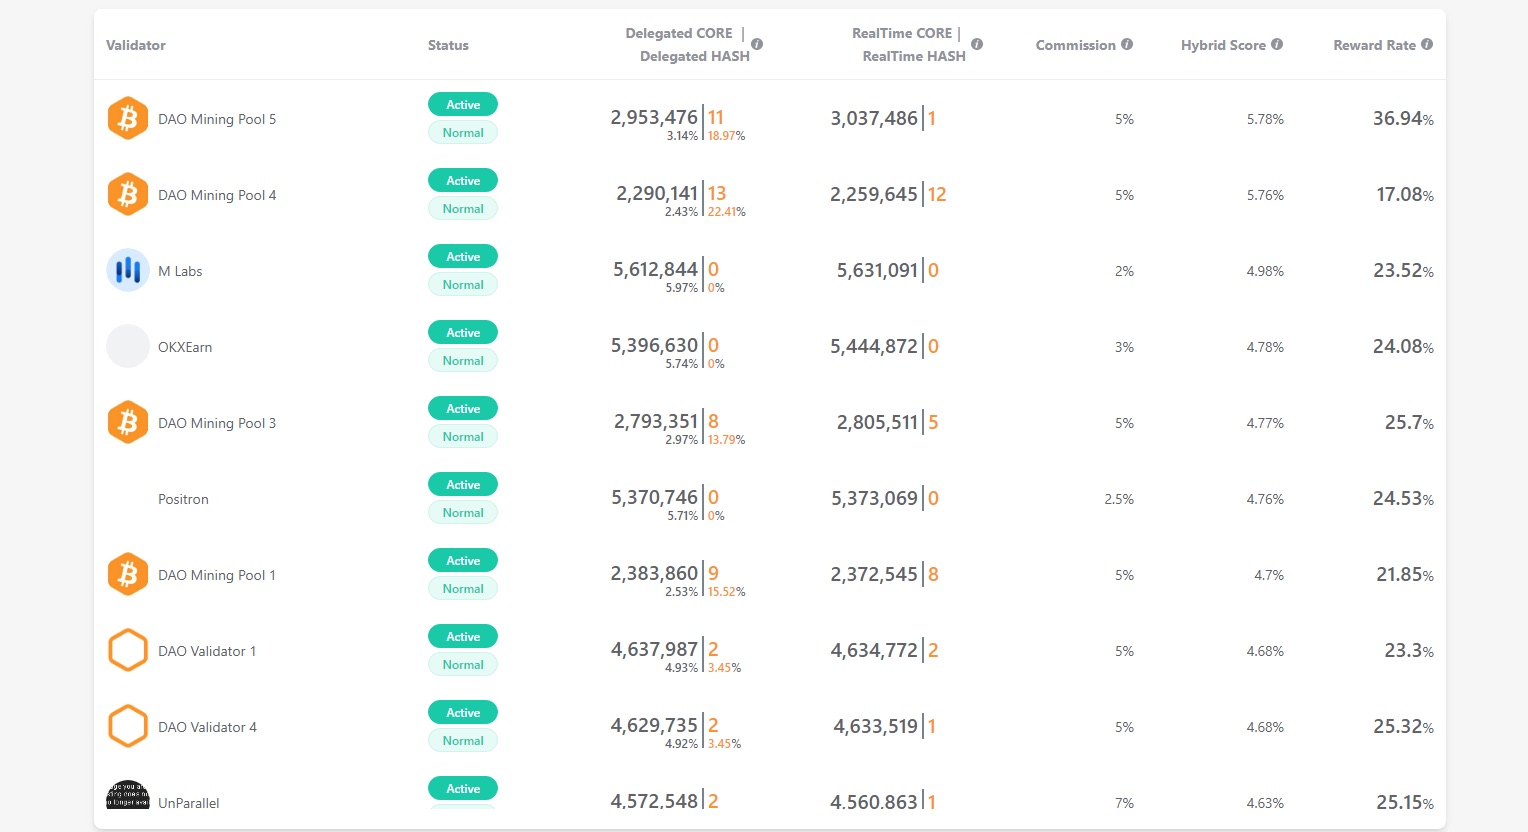Open the DAO Mining Pool 4 validator
Viewport: 1528px width, 832px height.
pos(217,195)
